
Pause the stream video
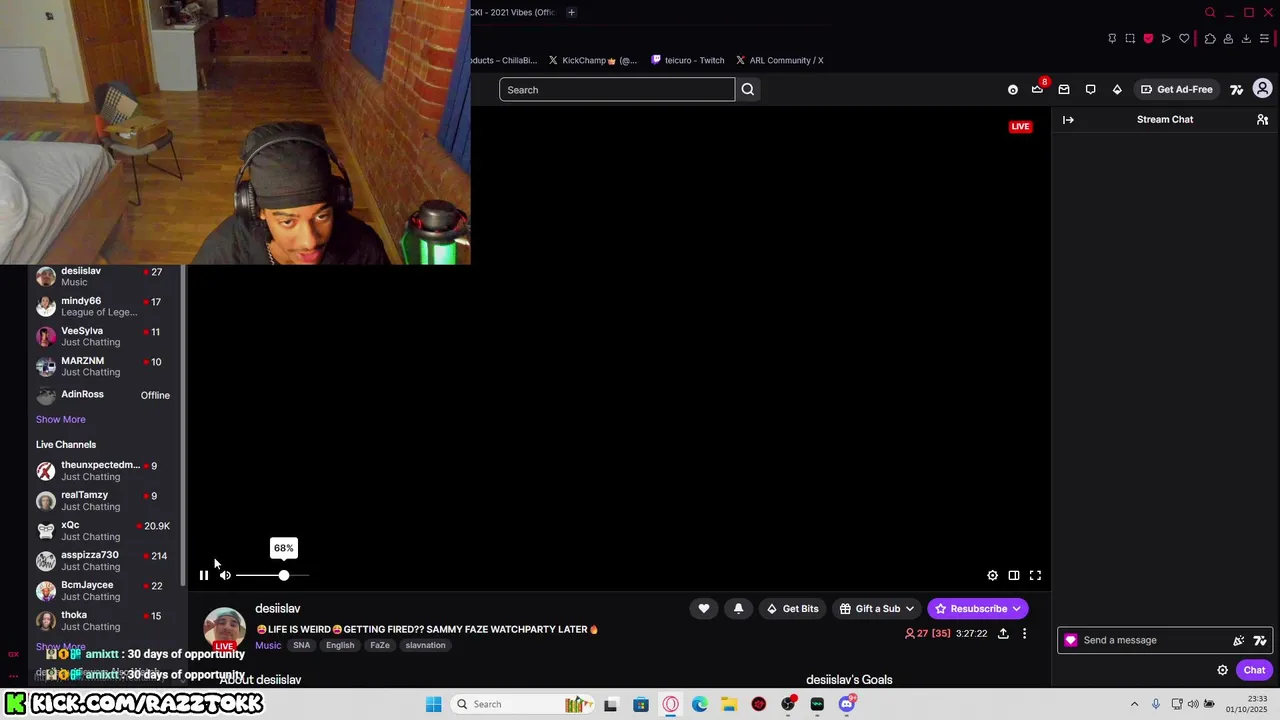pyautogui.click(x=204, y=575)
